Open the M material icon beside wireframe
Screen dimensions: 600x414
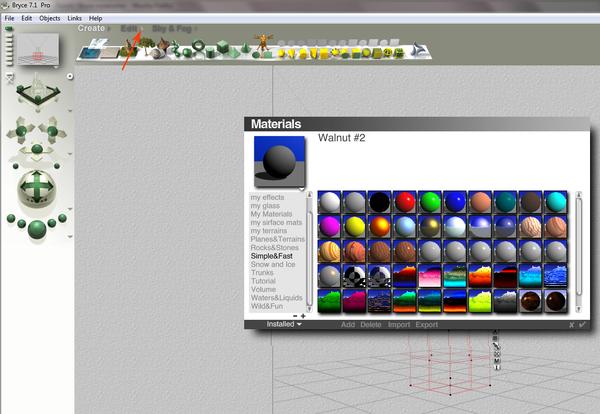pos(497,360)
